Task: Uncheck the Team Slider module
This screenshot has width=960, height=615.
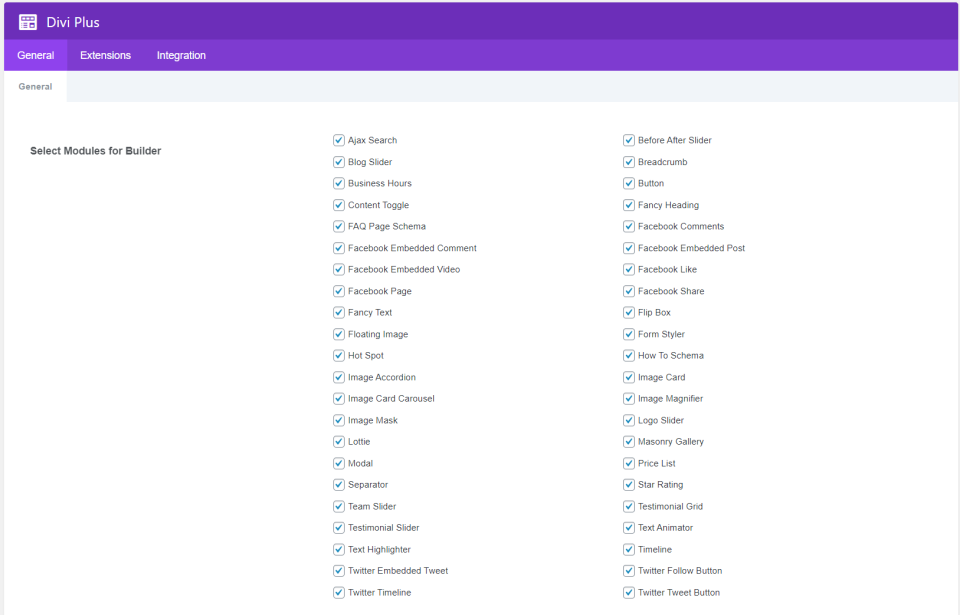Action: coord(339,506)
